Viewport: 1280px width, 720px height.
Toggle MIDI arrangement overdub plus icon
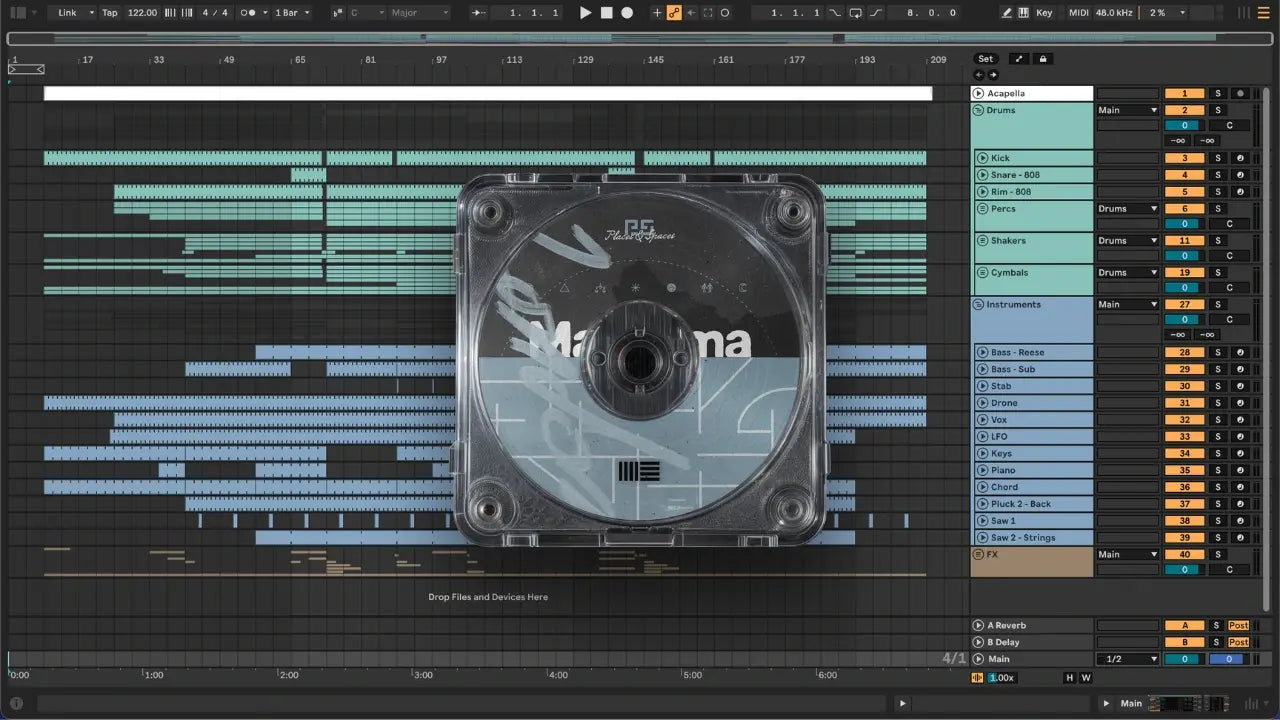tap(657, 13)
